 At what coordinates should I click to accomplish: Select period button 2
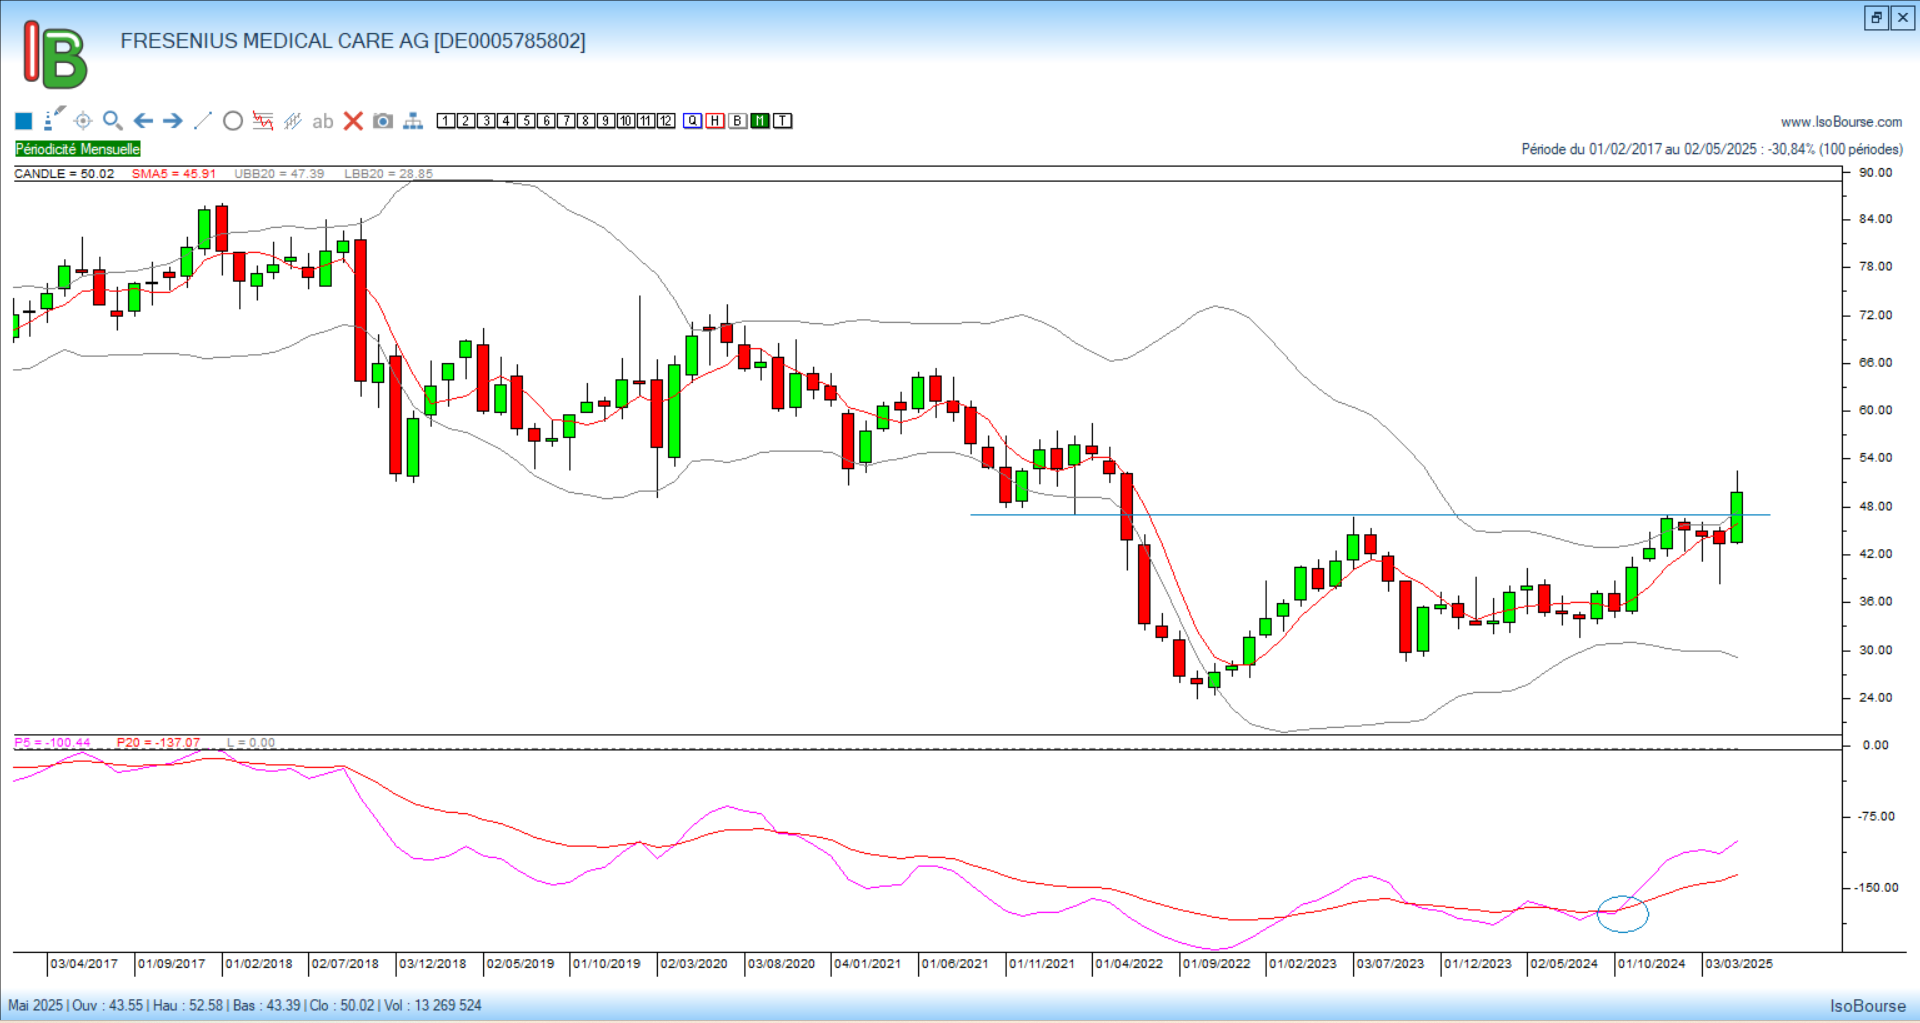pyautogui.click(x=466, y=121)
